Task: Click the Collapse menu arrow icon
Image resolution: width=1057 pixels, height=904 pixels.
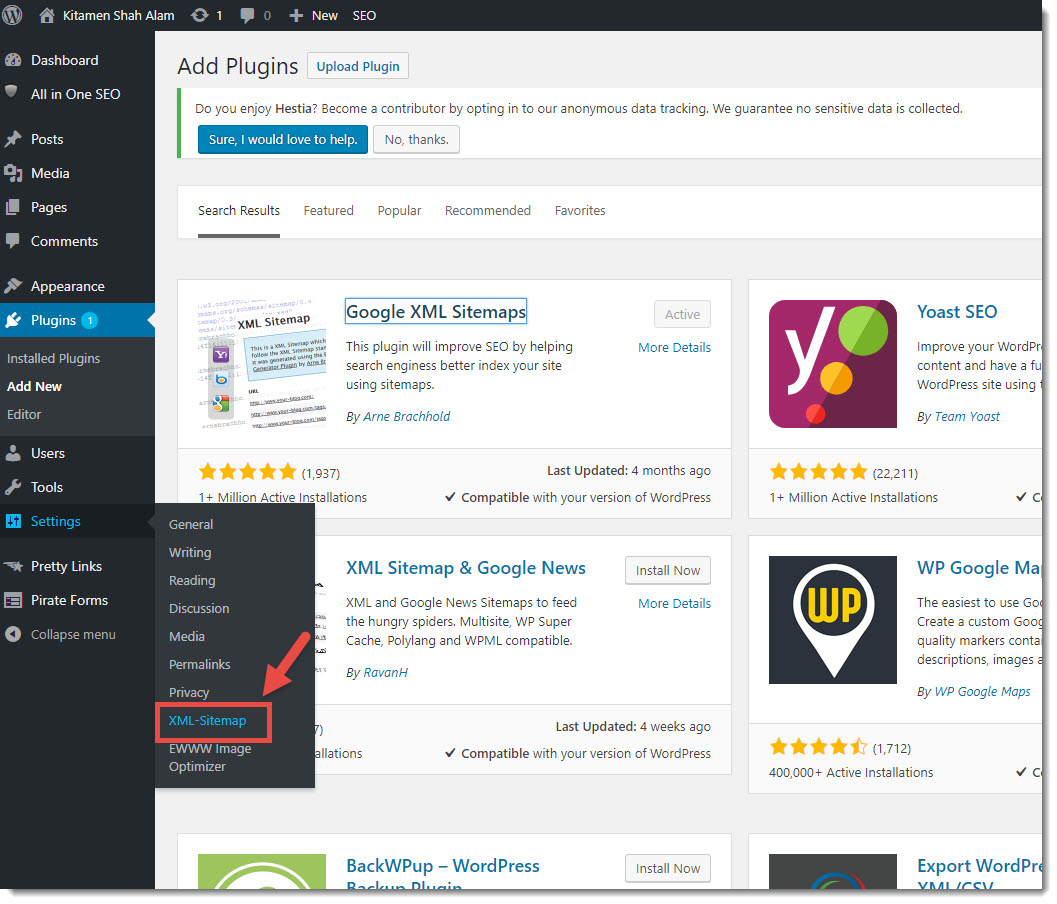Action: click(13, 634)
